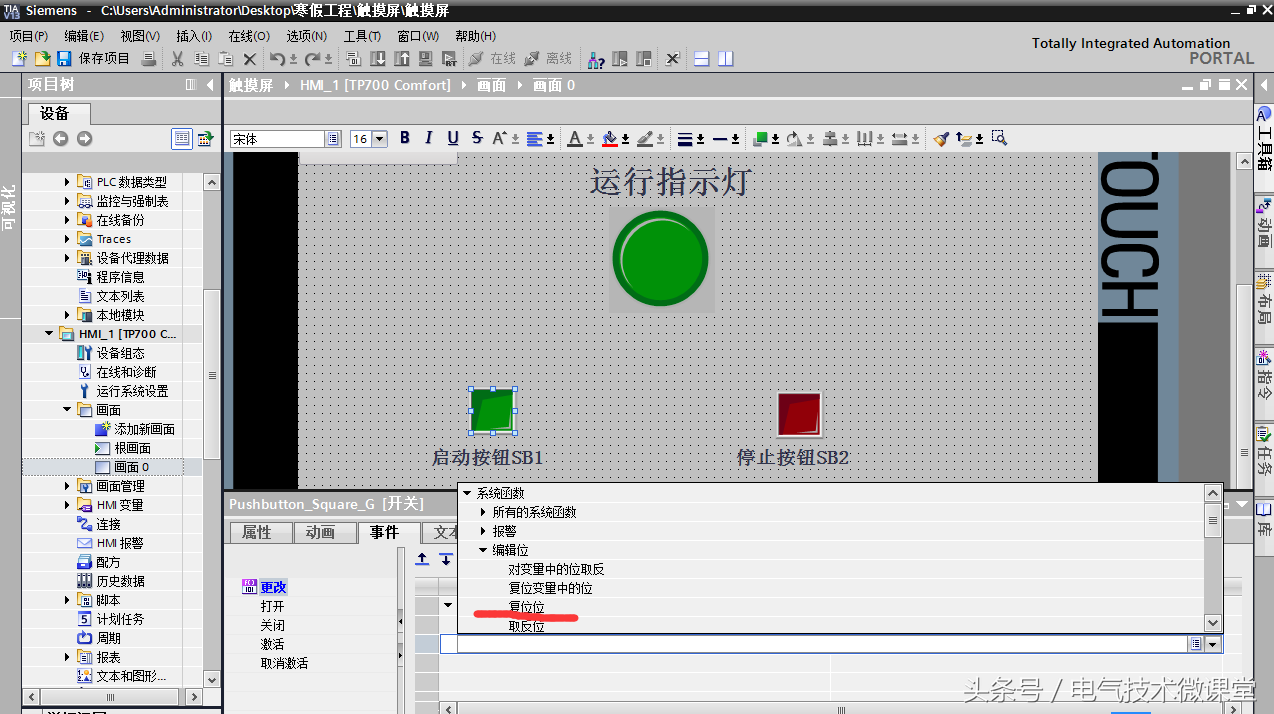1274x714 pixels.
Task: Click the Redo arrow icon
Action: pyautogui.click(x=314, y=59)
